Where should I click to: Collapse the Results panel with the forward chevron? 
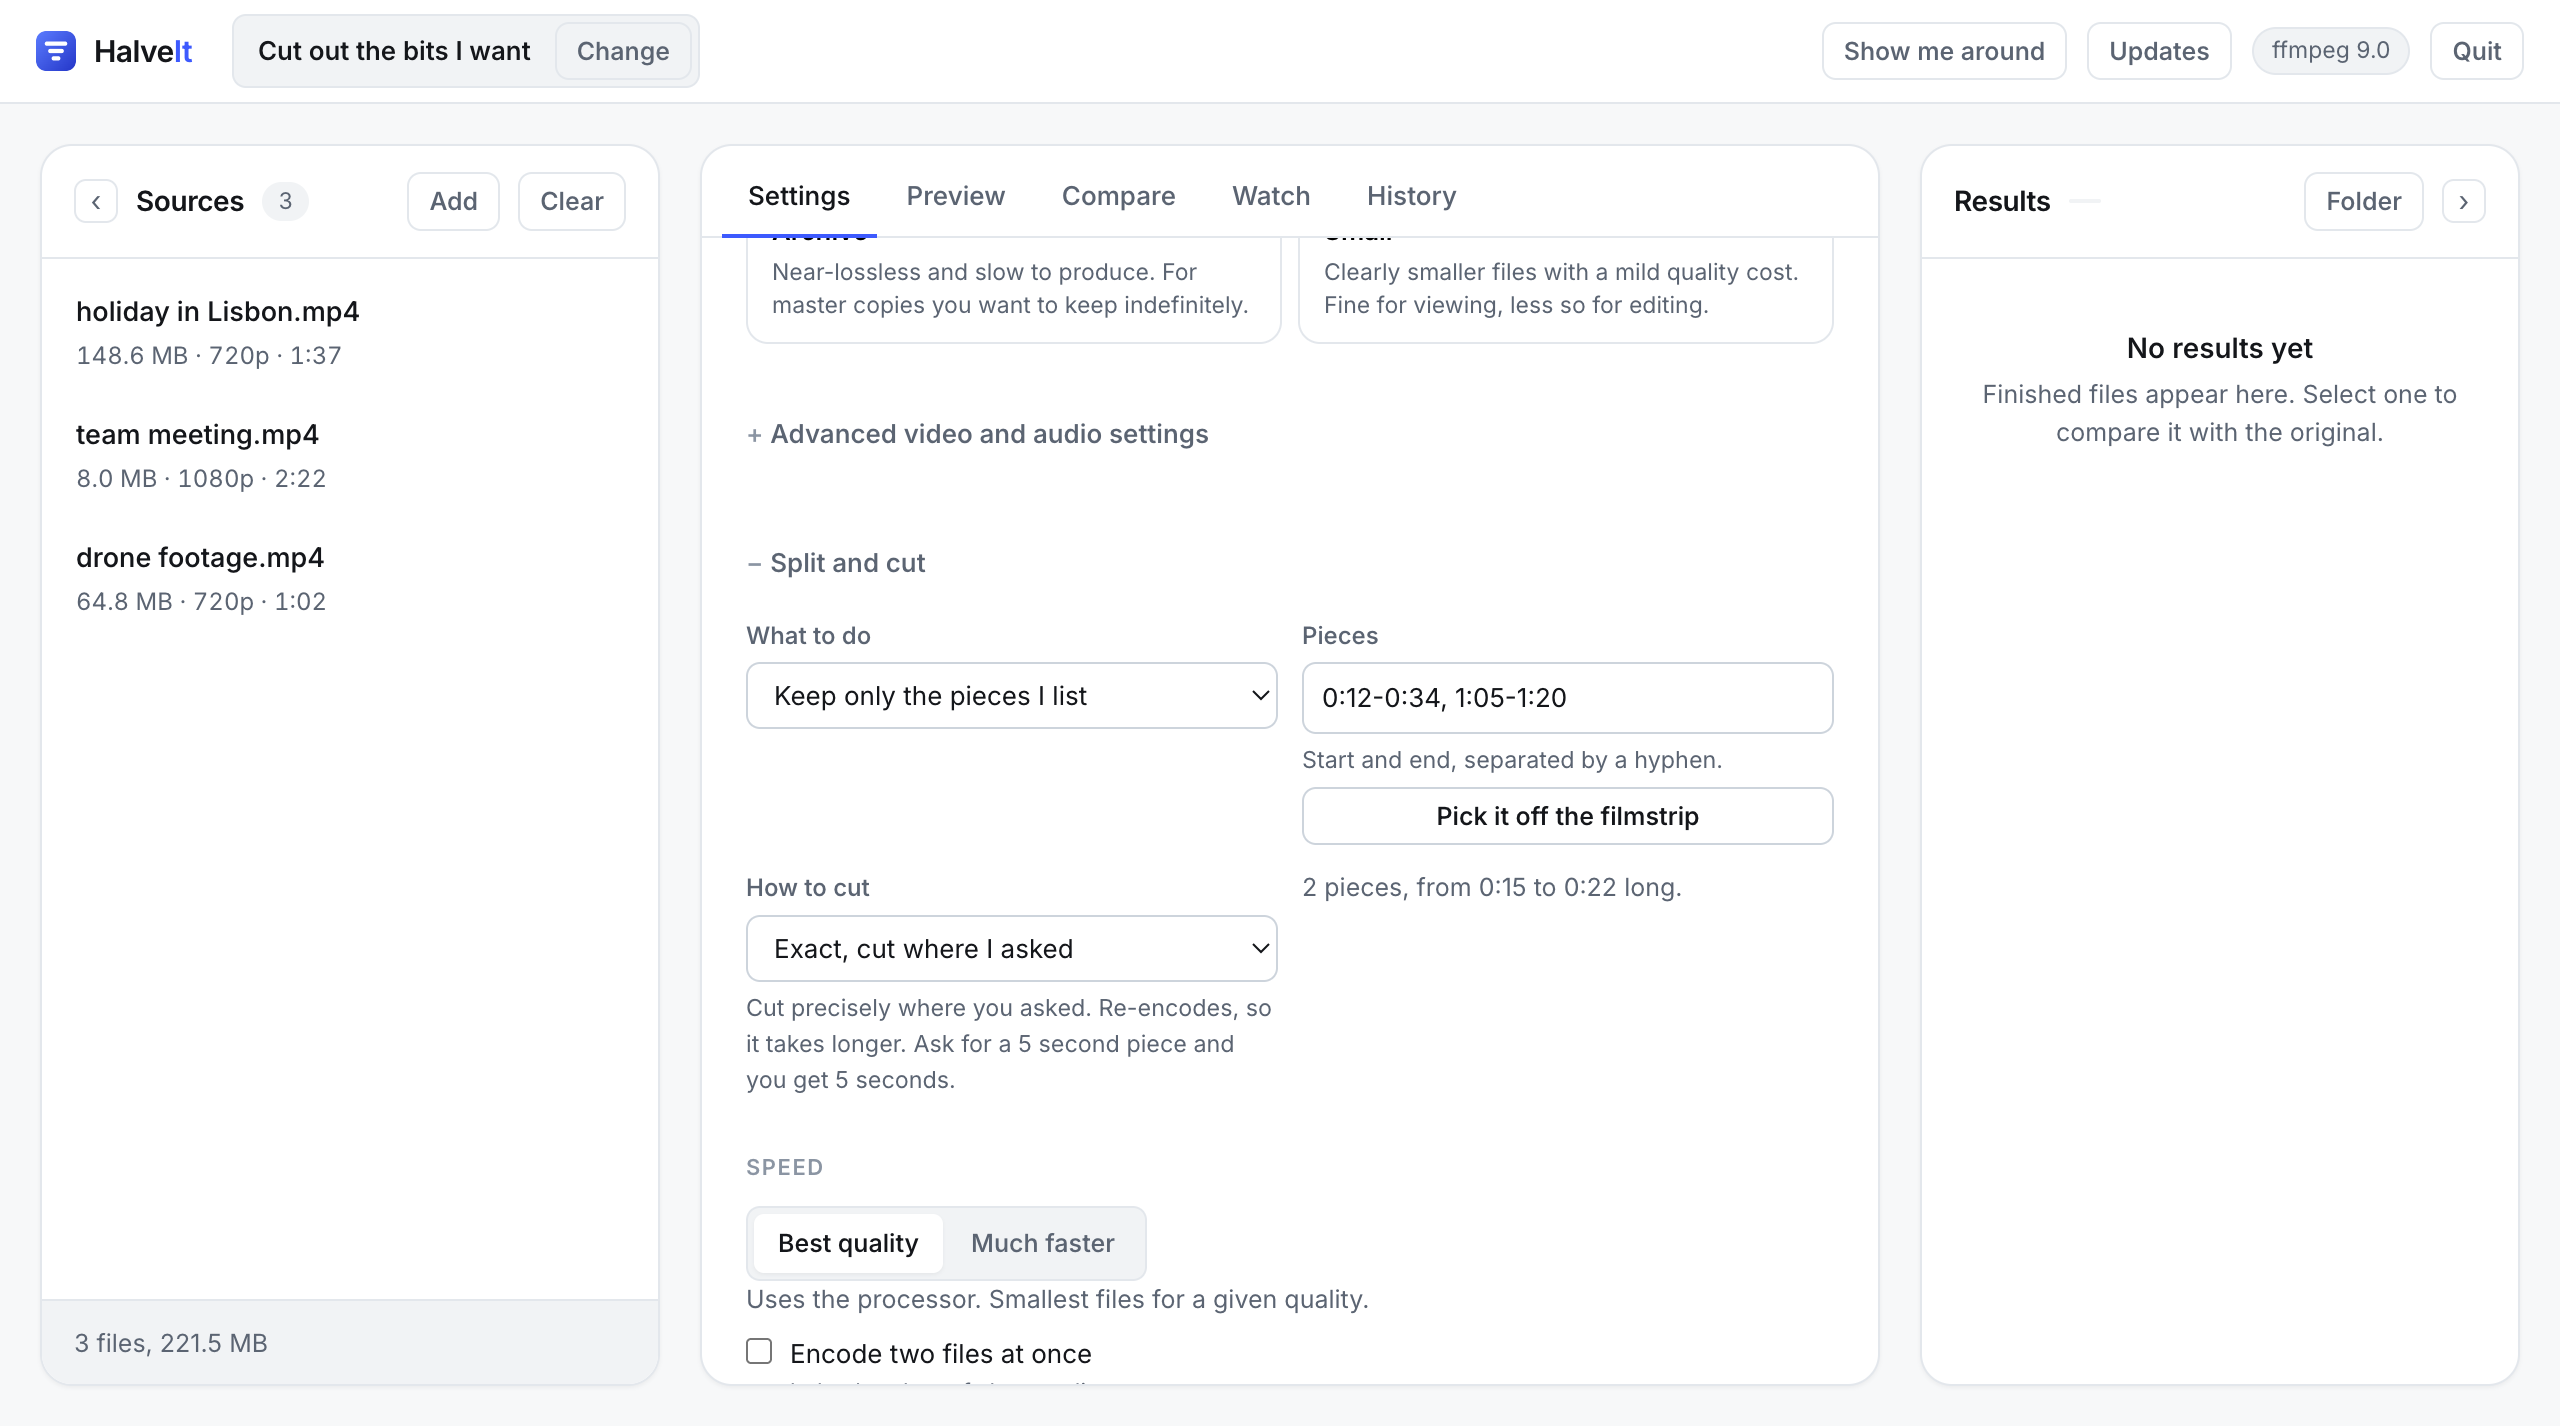(2464, 201)
